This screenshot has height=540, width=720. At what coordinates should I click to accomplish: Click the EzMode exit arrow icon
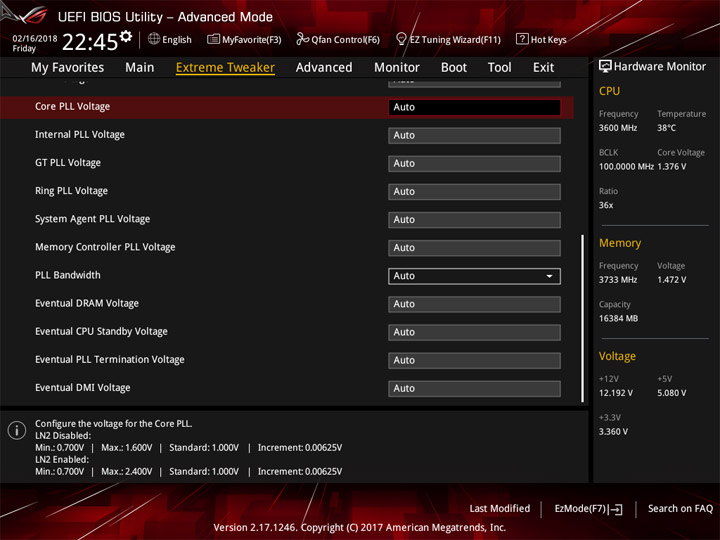617,509
